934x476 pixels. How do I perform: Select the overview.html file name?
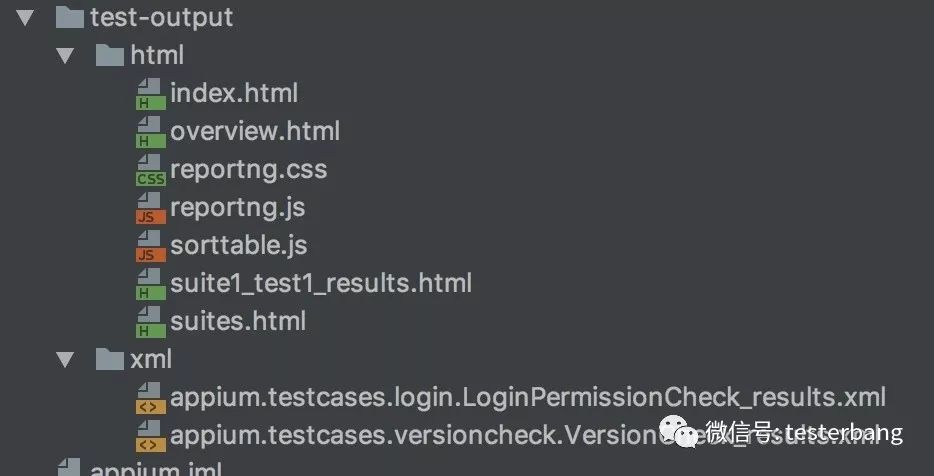click(255, 132)
